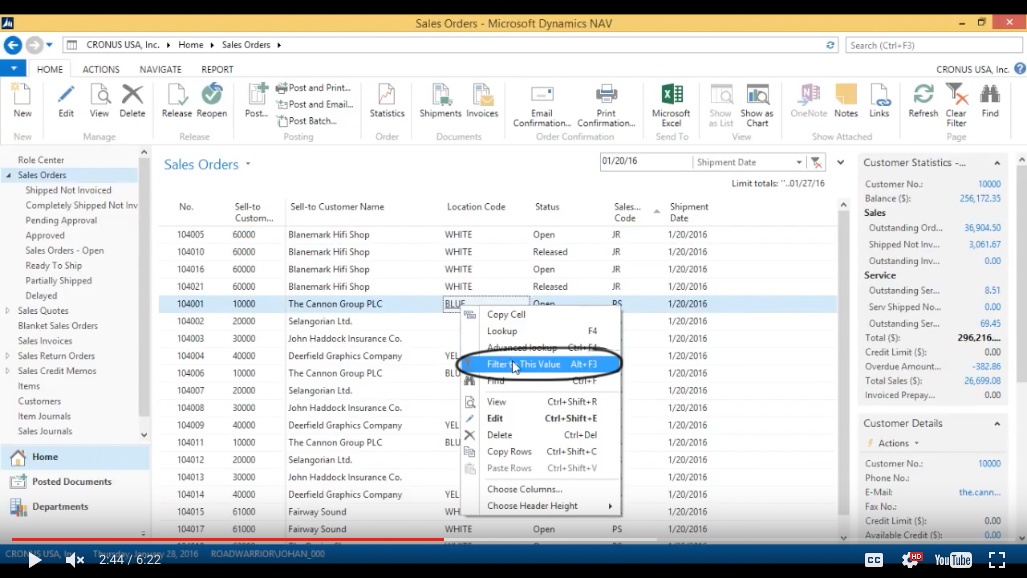Open the application menu dropdown button
The height and width of the screenshot is (578, 1027).
click(13, 68)
